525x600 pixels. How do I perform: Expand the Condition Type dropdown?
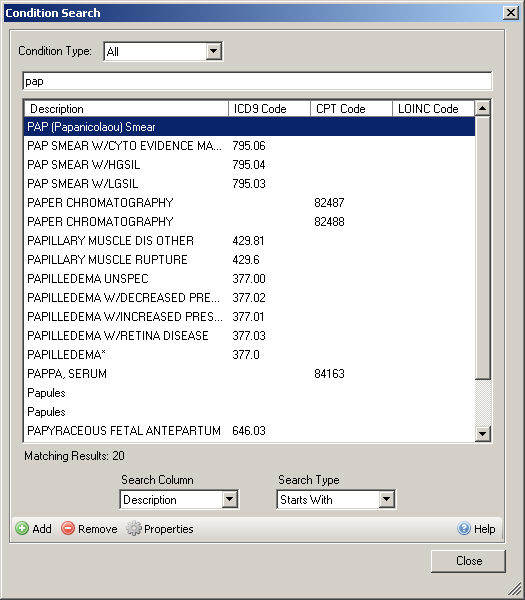pyautogui.click(x=214, y=51)
